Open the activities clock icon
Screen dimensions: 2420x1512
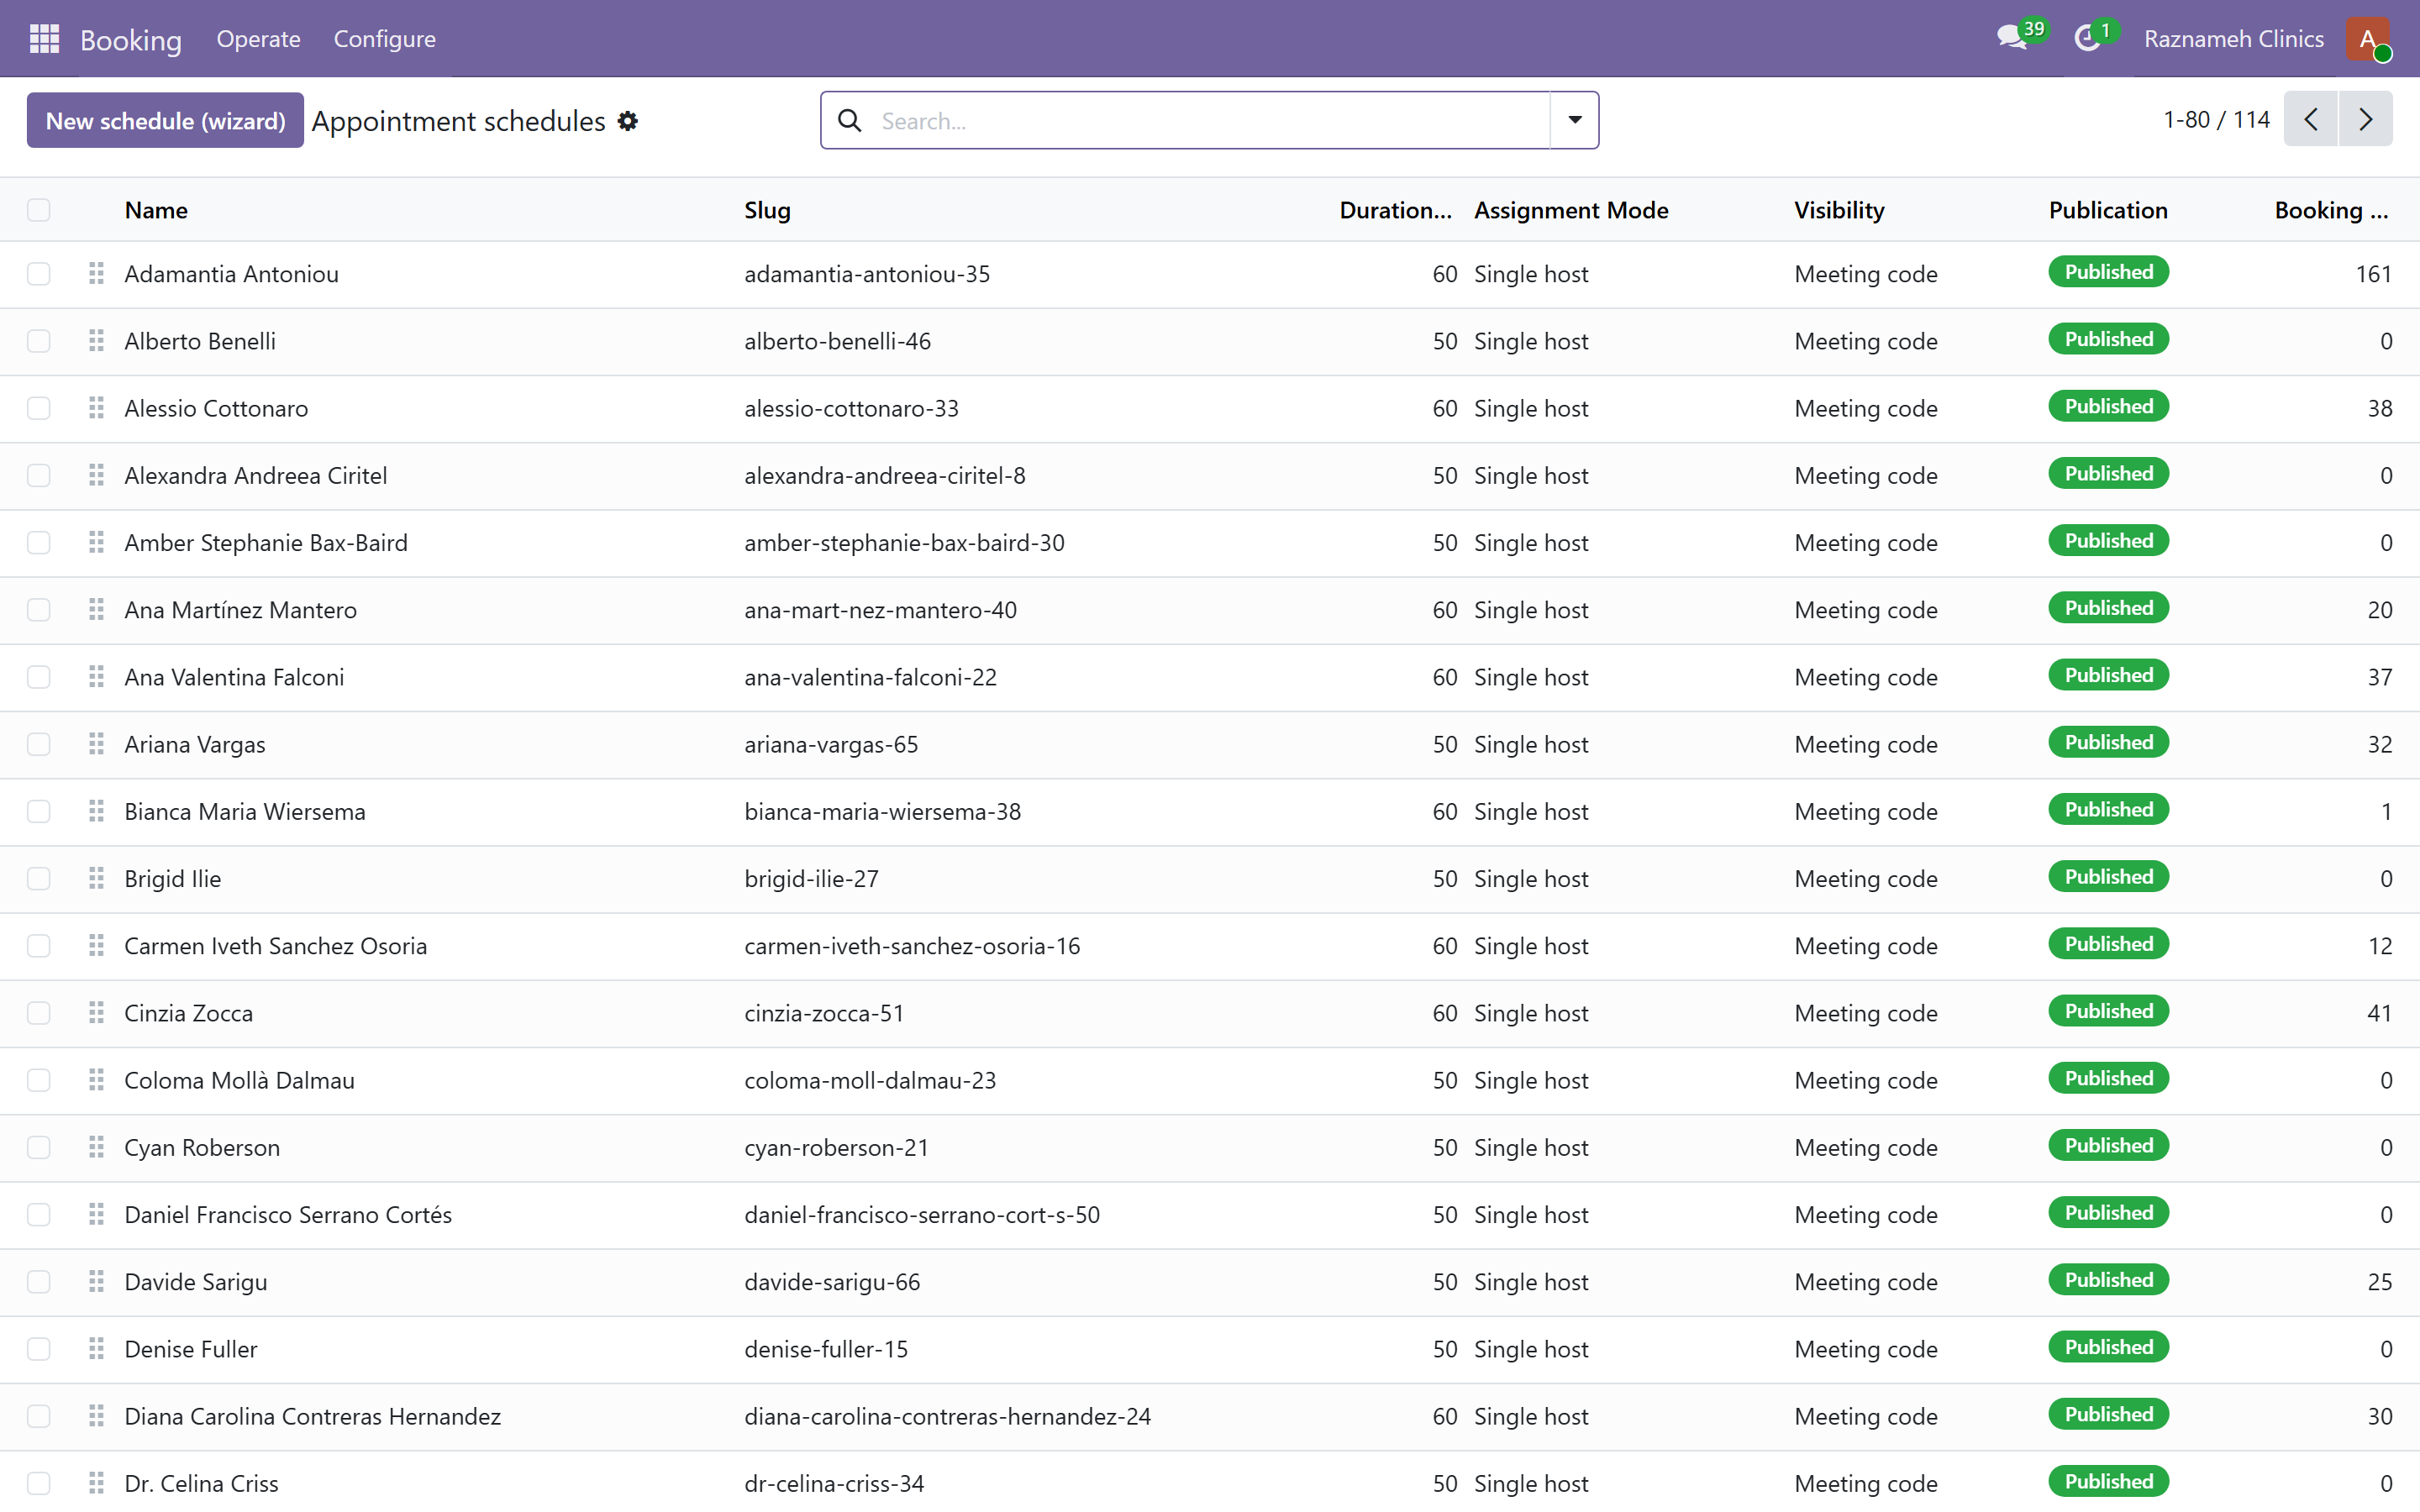tap(2087, 39)
